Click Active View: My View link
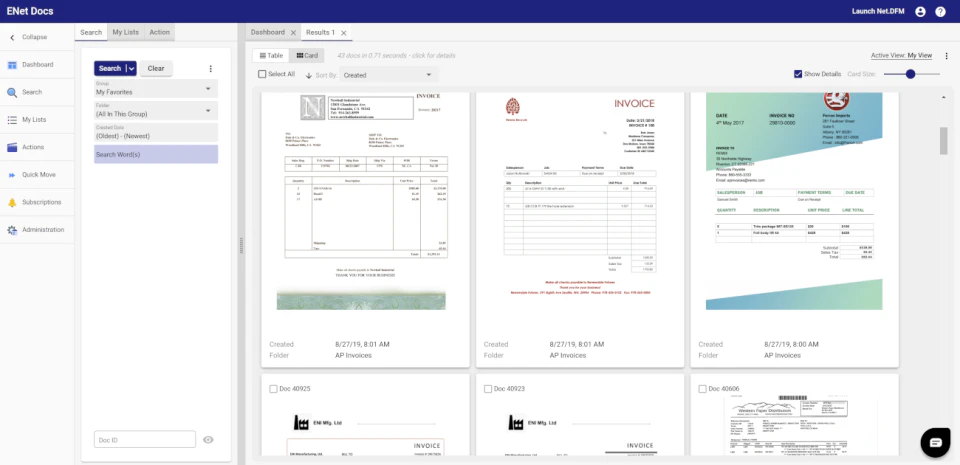 [901, 56]
